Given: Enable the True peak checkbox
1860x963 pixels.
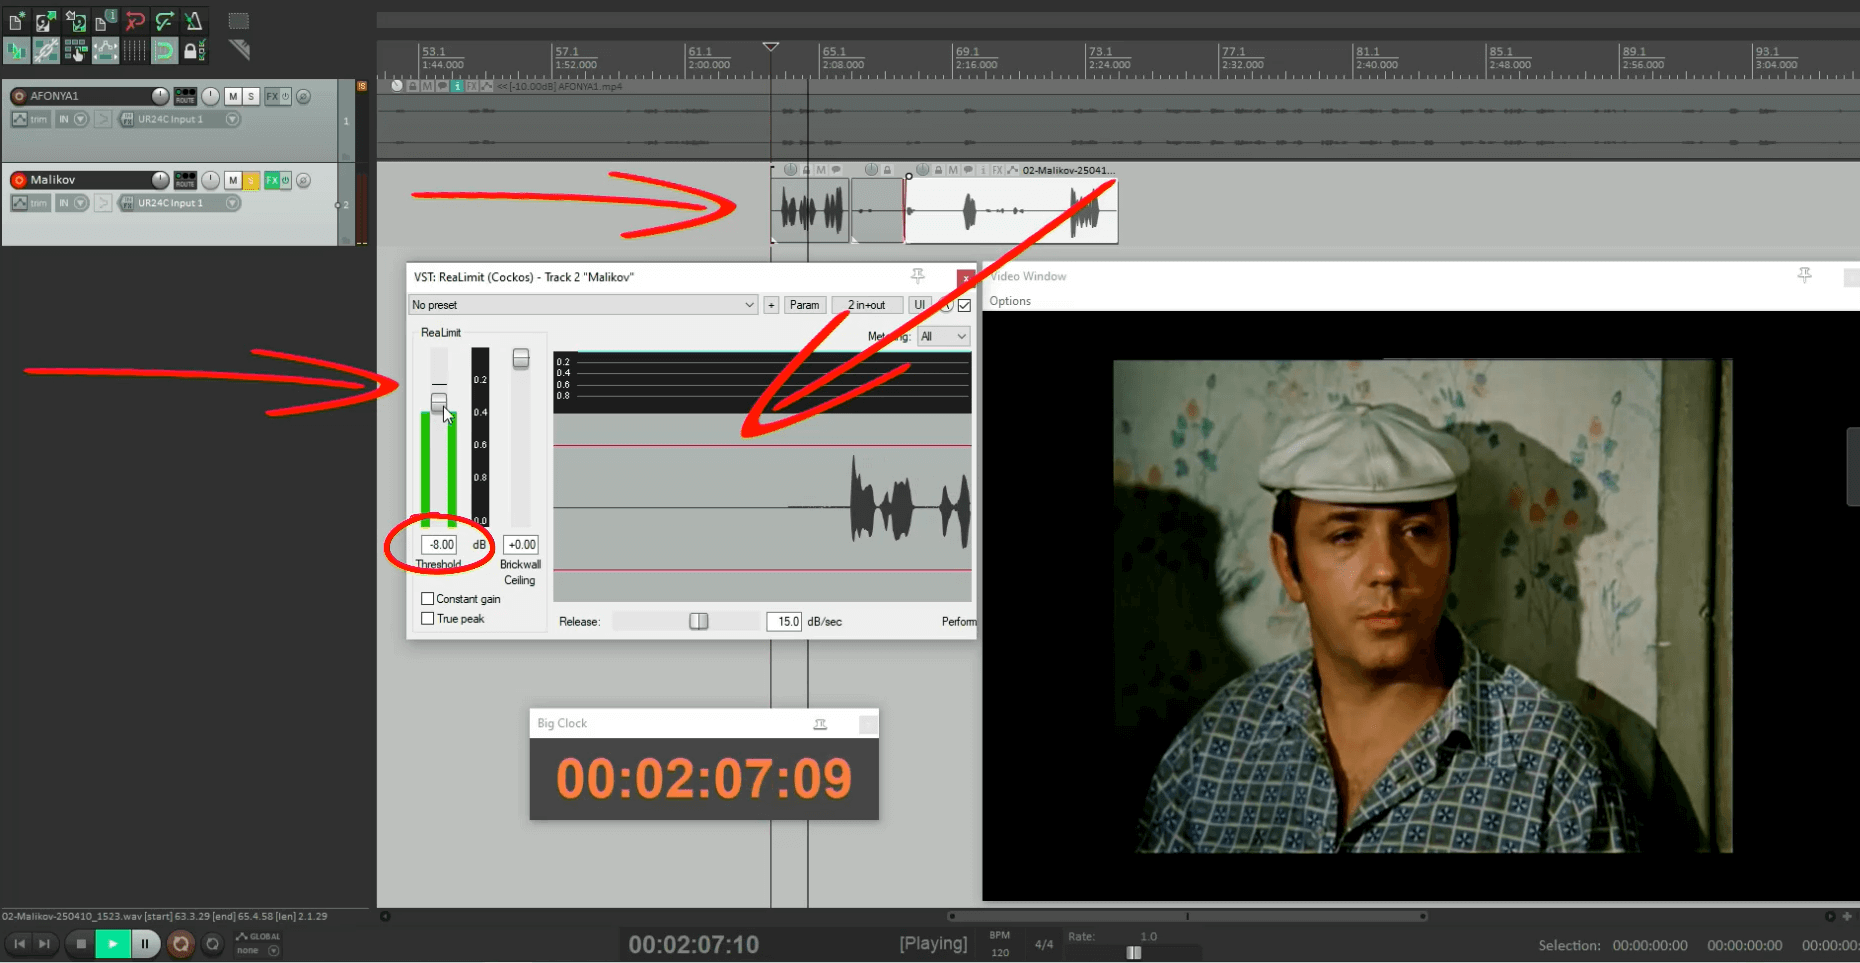Looking at the screenshot, I should point(428,619).
